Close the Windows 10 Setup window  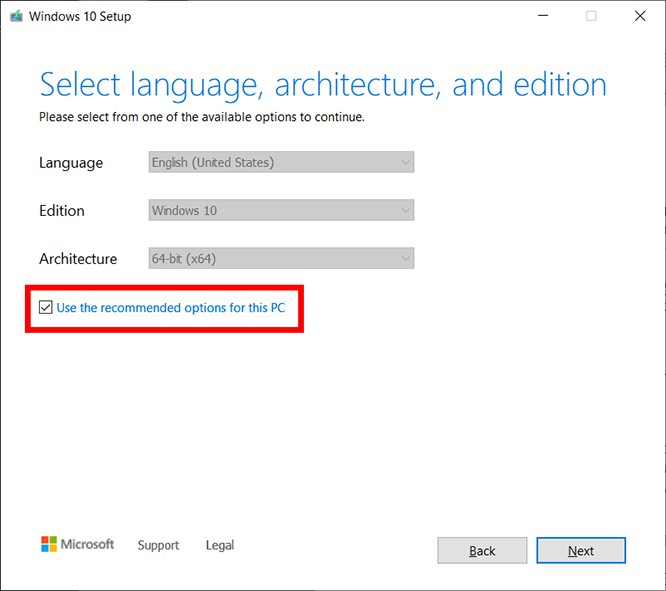point(639,16)
